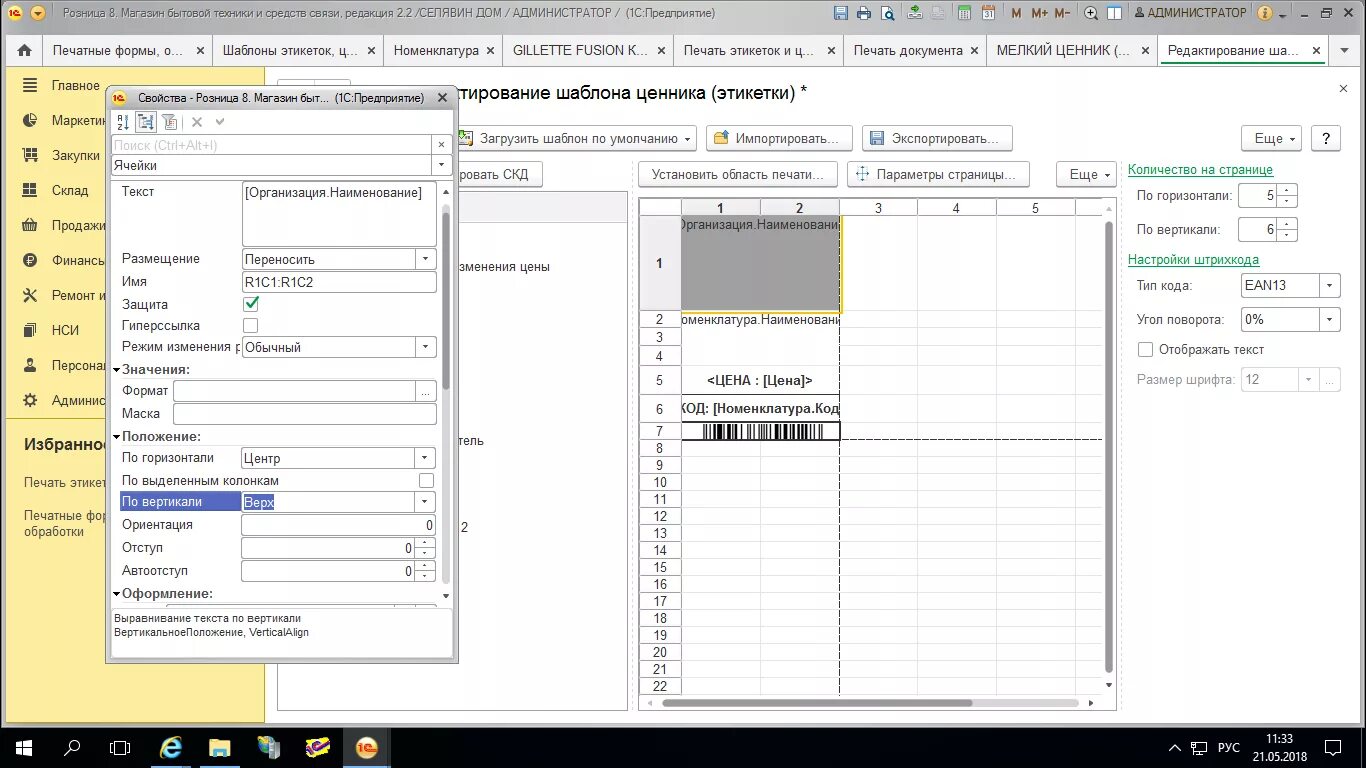Click the split window layout icon
1366x768 pixels.
1116,14
